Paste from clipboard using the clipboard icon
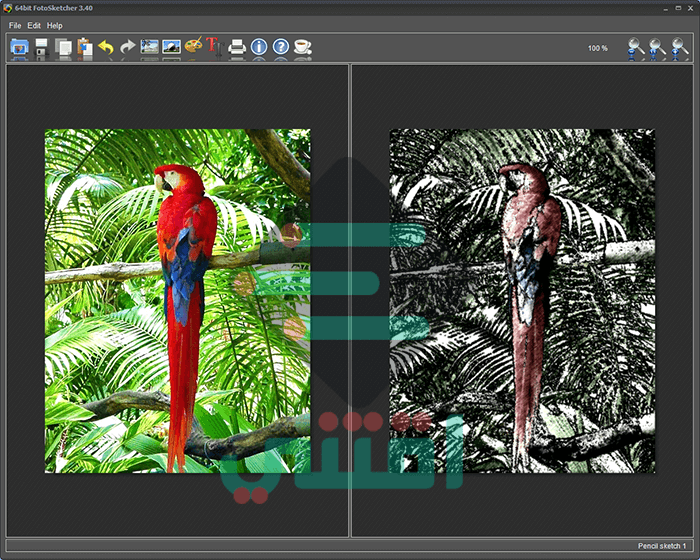This screenshot has width=700, height=560. click(x=85, y=46)
